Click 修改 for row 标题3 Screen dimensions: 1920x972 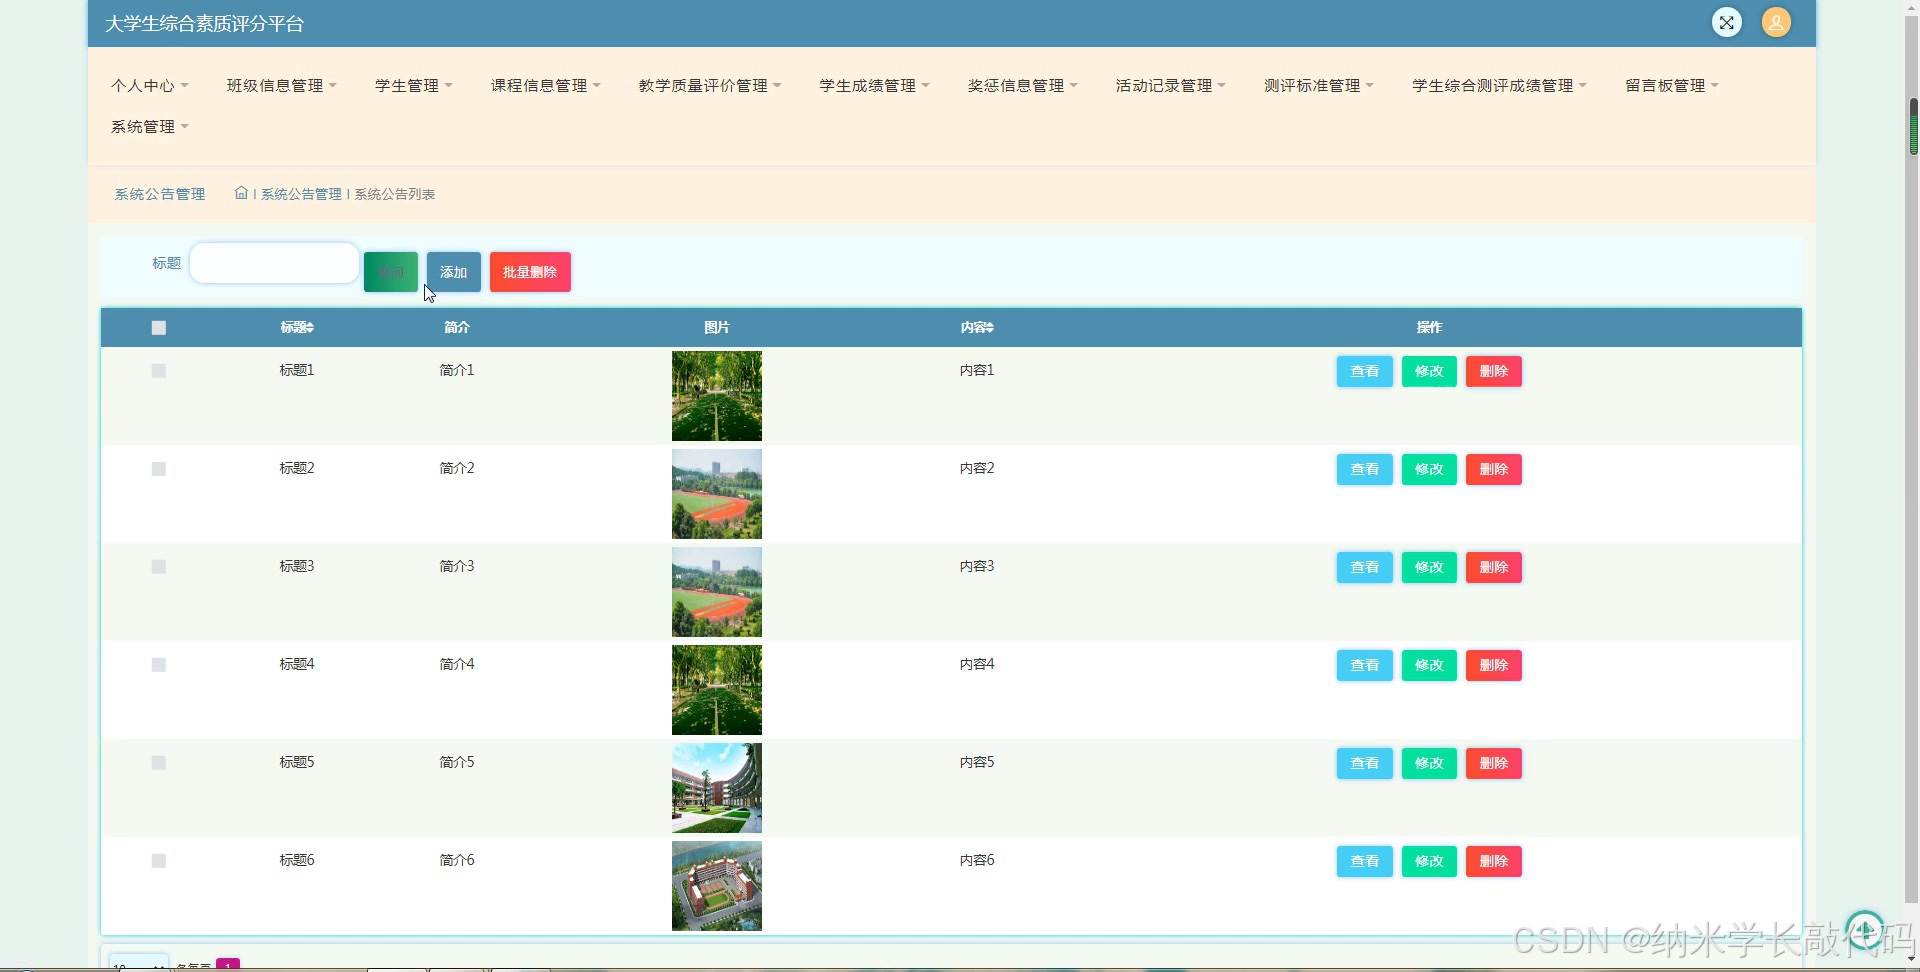click(x=1429, y=567)
